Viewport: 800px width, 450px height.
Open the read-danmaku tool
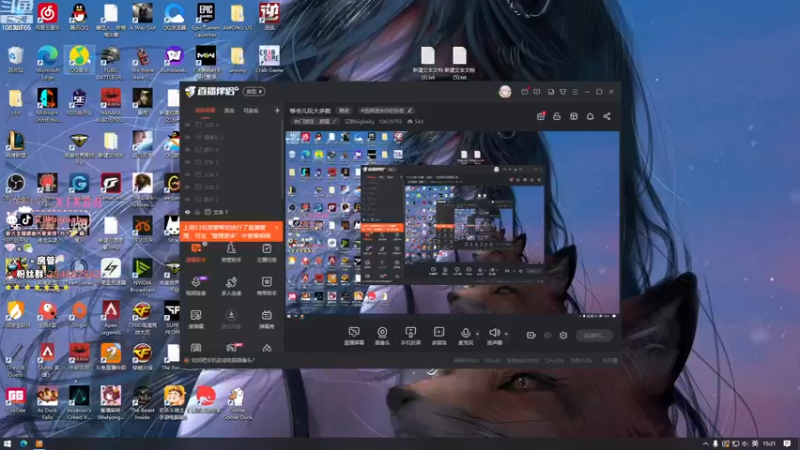tap(196, 319)
